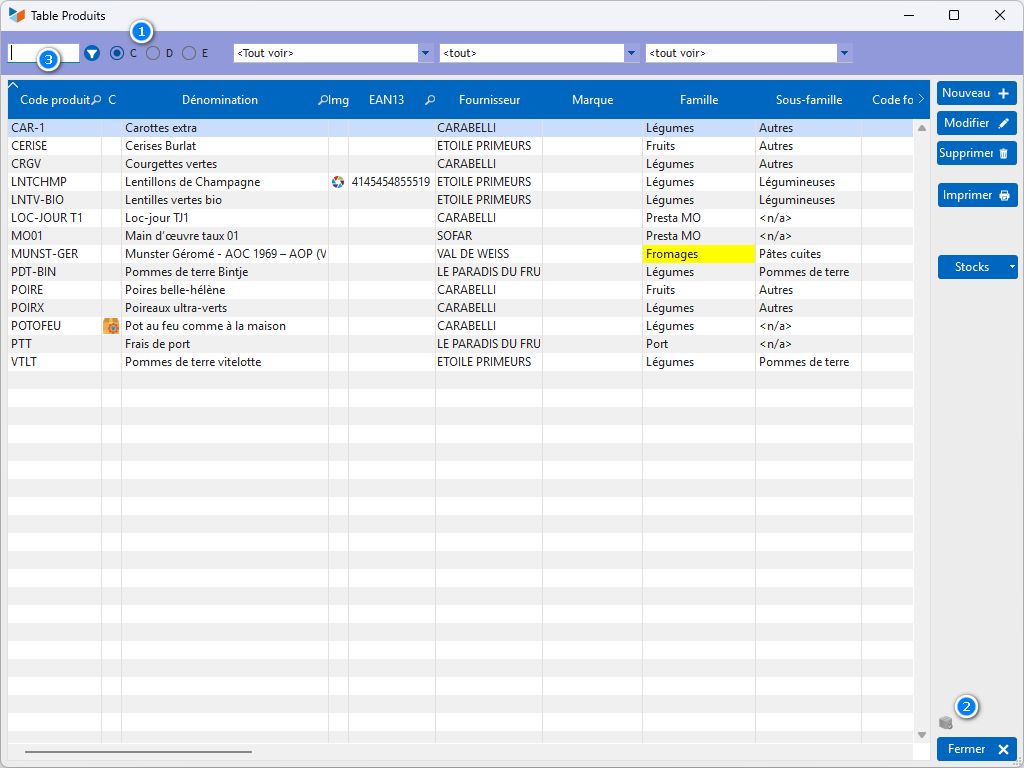This screenshot has height=768, width=1024.
Task: Click the magnifier in the Dénomination header
Action: pyautogui.click(x=323, y=100)
